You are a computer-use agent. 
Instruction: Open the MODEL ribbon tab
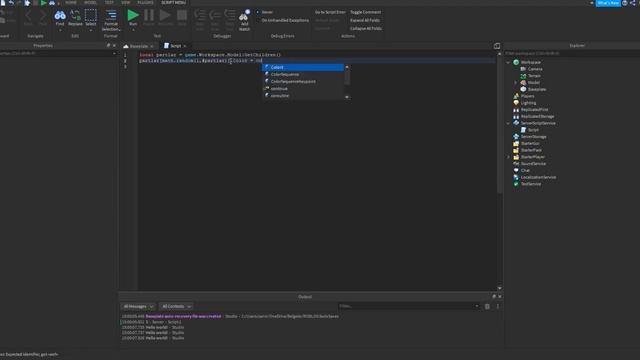[90, 2]
